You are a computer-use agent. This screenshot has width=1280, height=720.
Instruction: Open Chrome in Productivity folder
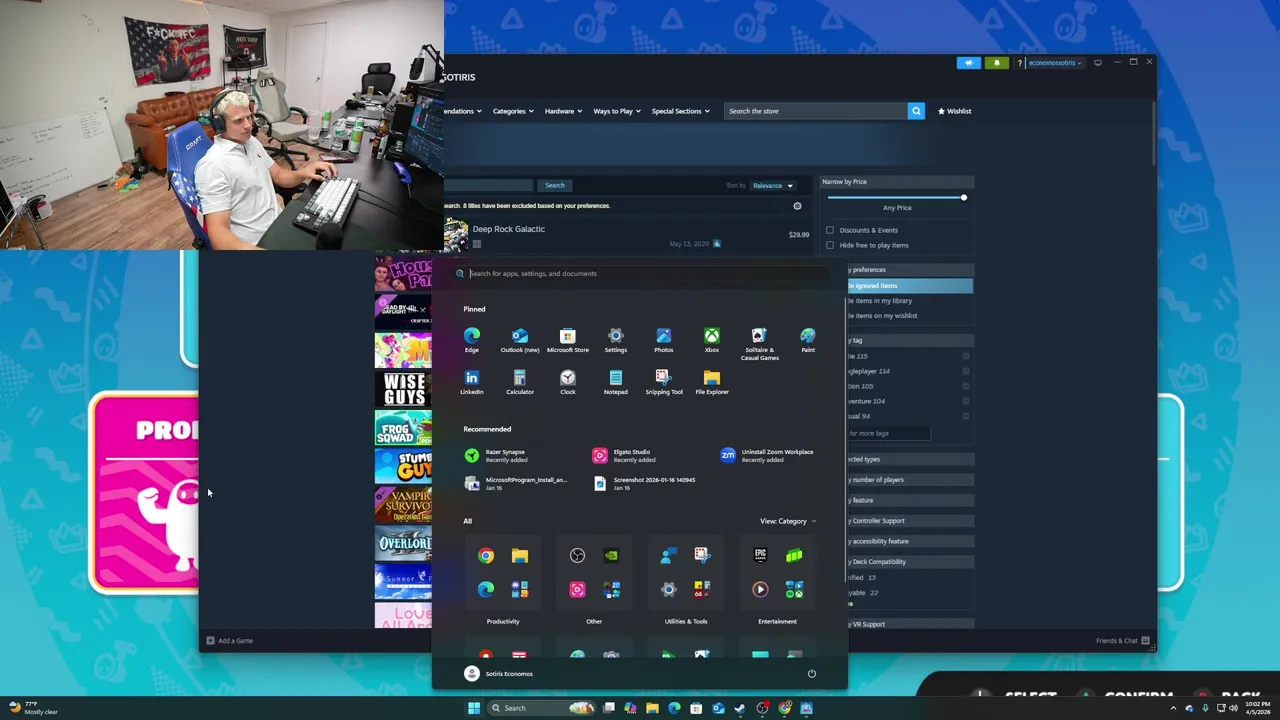(485, 556)
